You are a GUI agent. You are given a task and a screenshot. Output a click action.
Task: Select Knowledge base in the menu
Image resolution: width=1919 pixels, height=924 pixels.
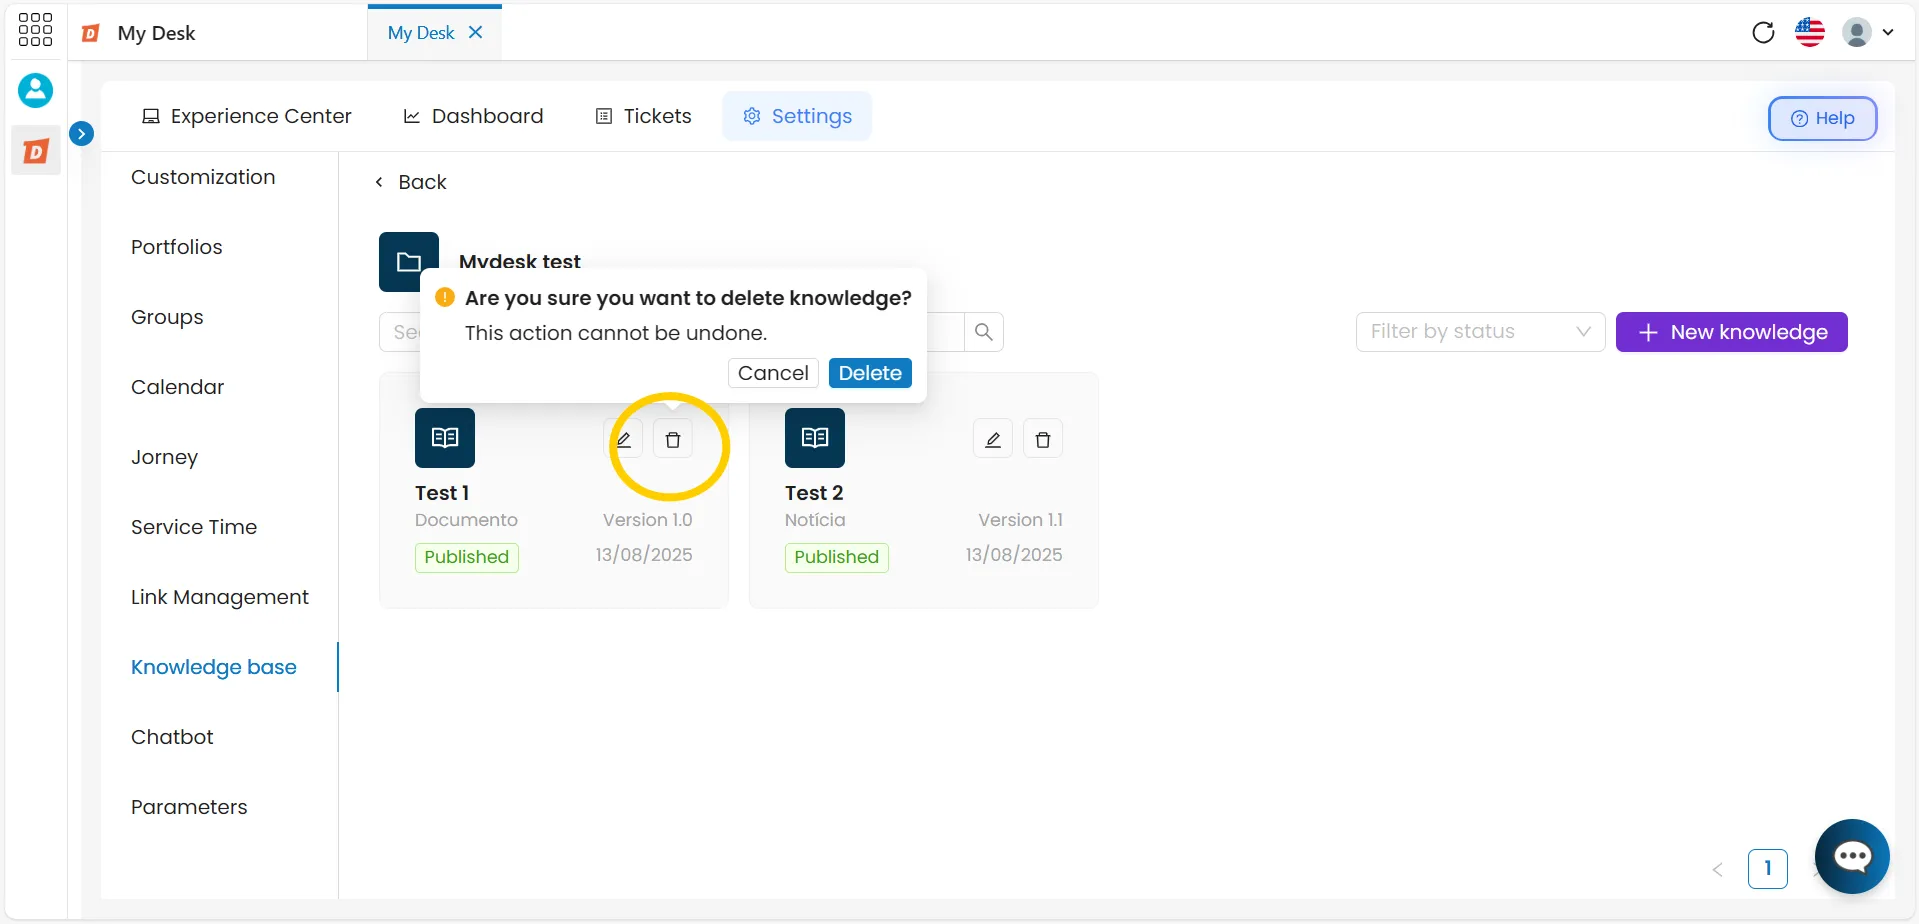[214, 667]
